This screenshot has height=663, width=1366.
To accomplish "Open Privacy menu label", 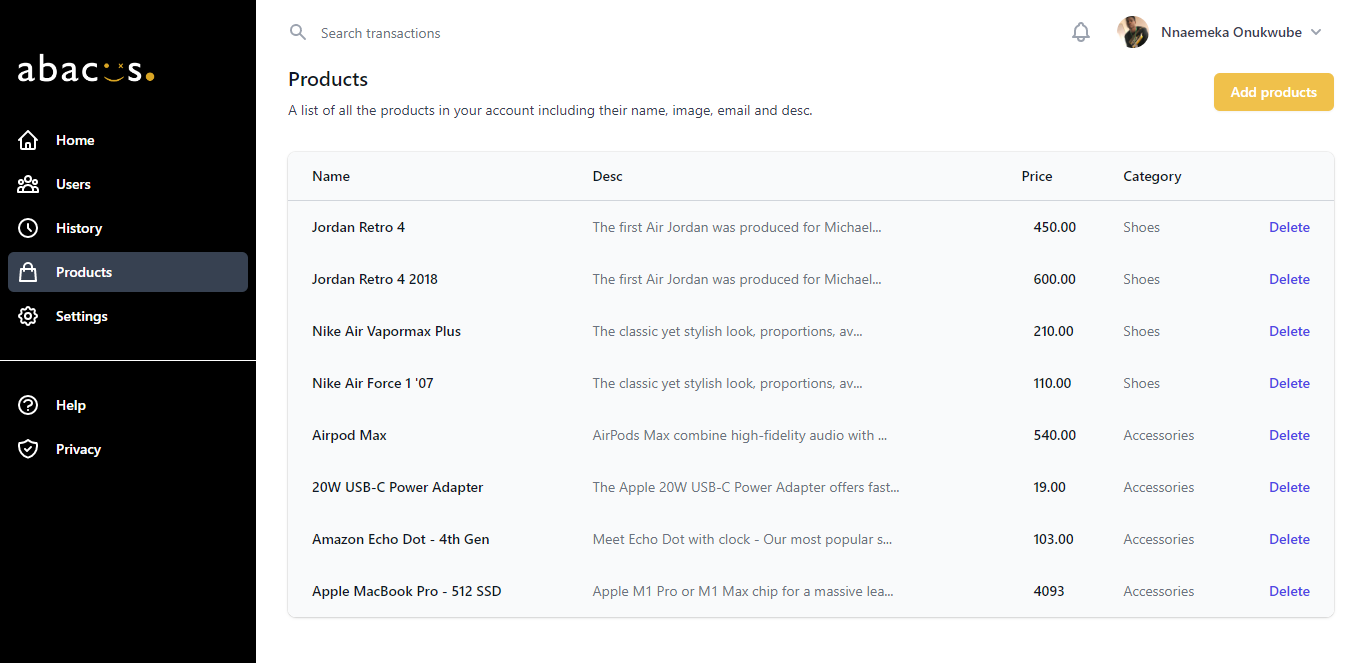I will click(78, 449).
